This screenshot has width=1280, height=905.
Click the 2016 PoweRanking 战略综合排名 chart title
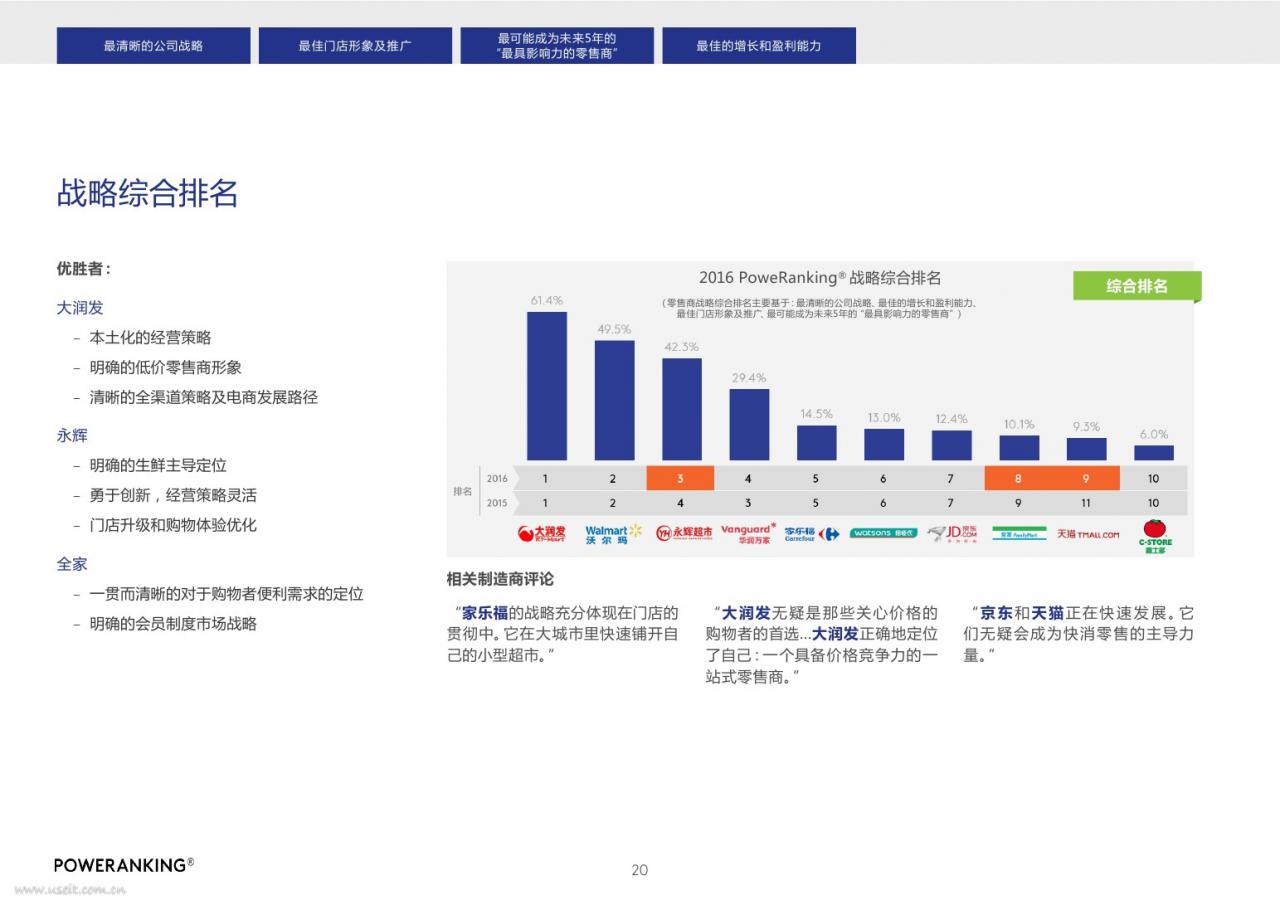click(x=820, y=278)
